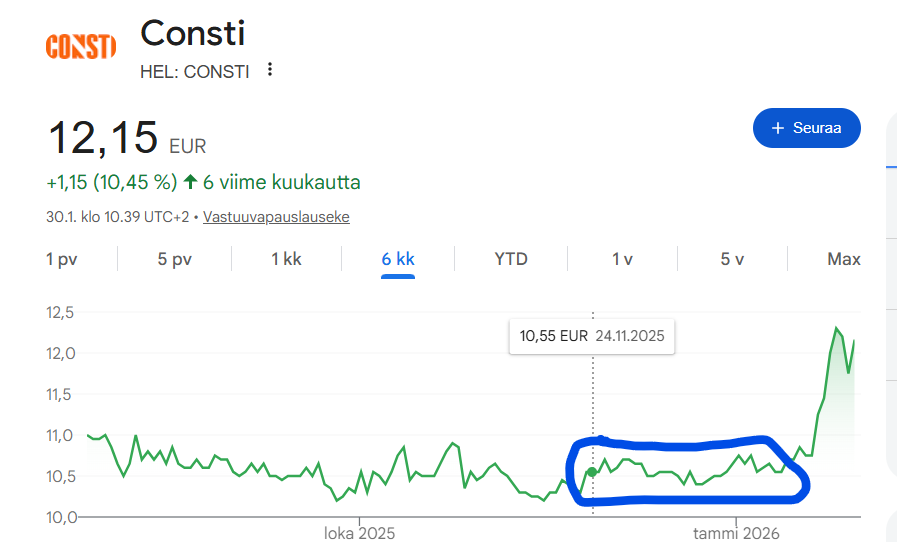Click the loka 2025 axis label
Screen dimensions: 897x542
coord(359,533)
